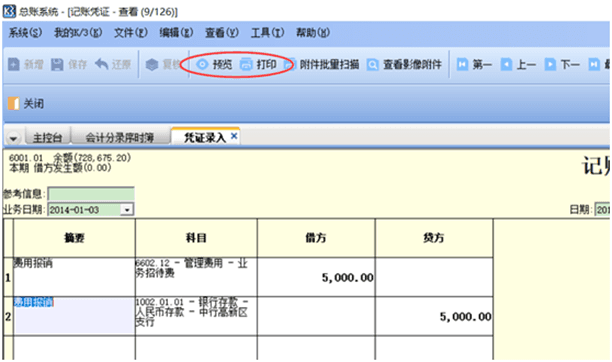Expand the tab list dropdown arrow
This screenshot has width=612, height=362.
(x=13, y=138)
